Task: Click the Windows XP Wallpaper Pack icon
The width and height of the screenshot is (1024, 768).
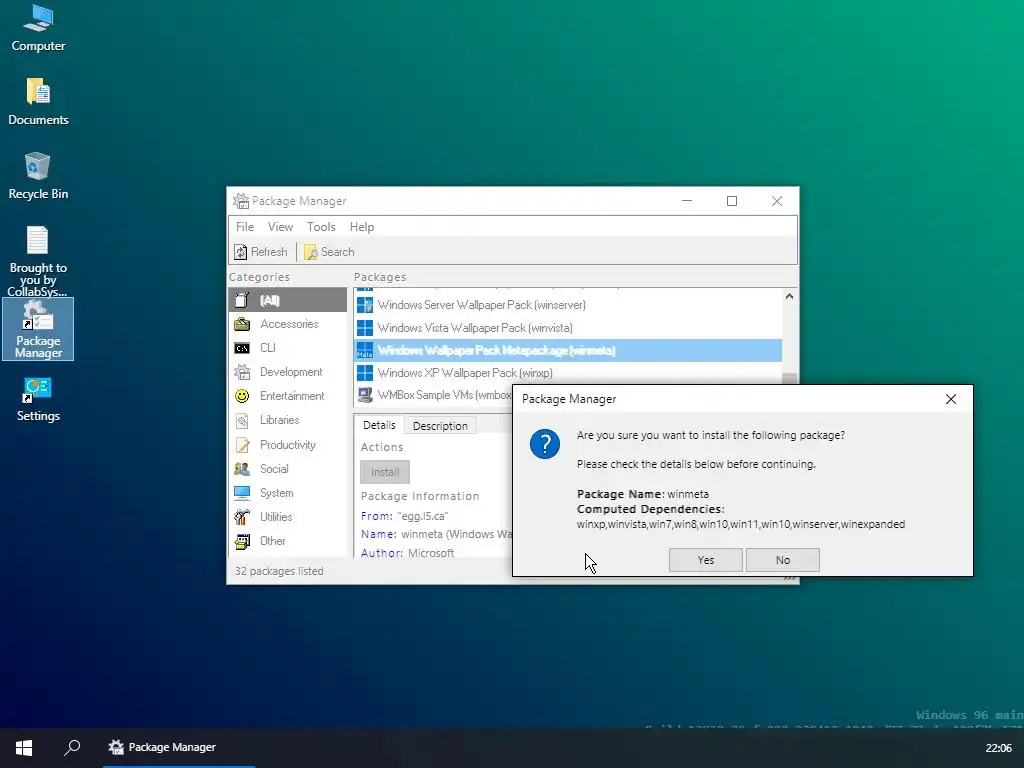Action: click(x=365, y=373)
